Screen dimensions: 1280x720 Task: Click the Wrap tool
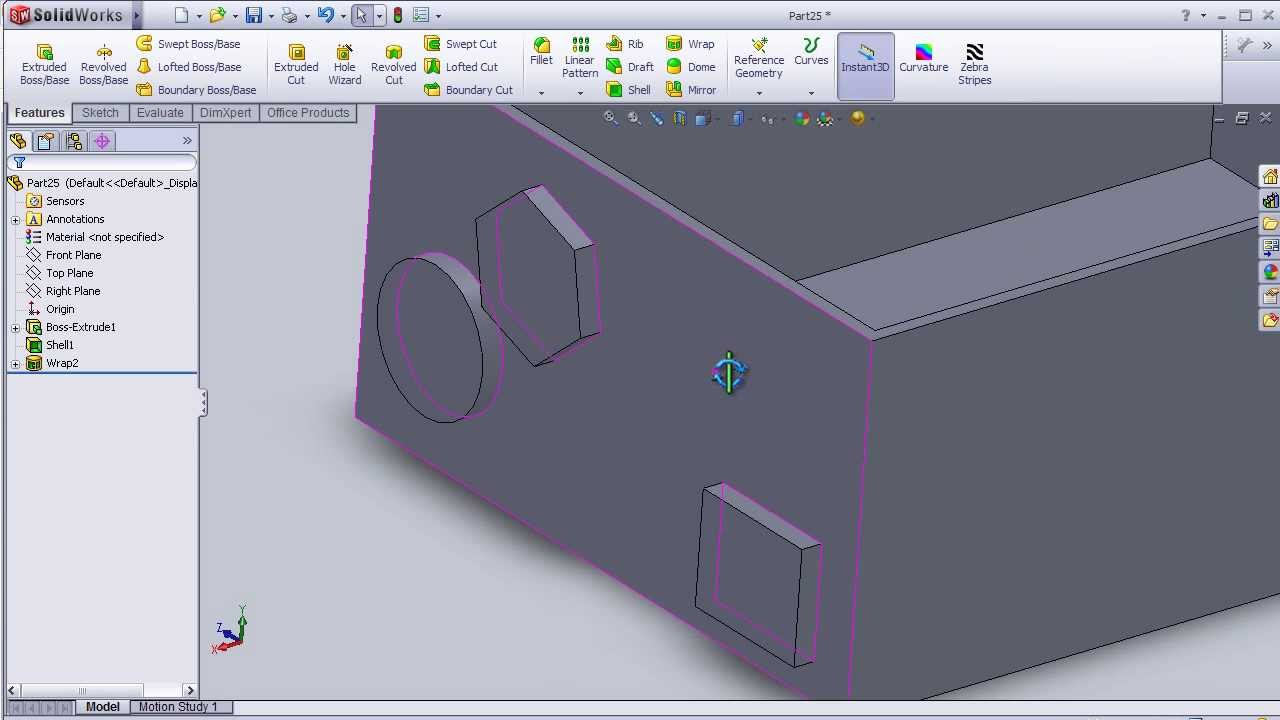(690, 44)
